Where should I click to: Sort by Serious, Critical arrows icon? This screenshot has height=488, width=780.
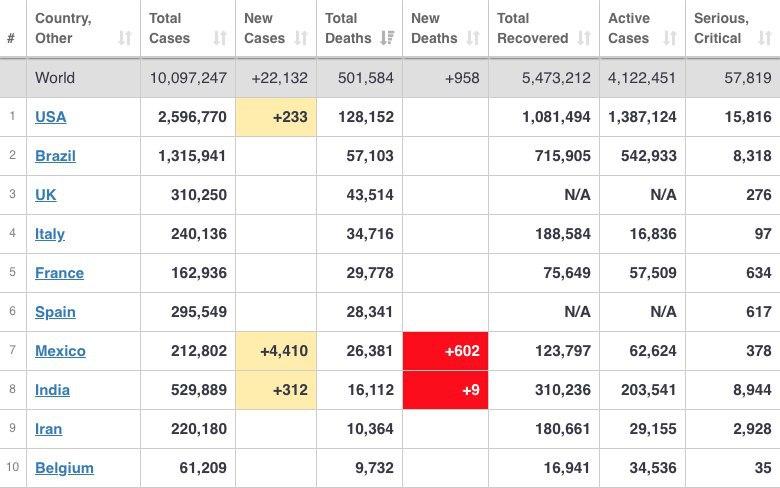pyautogui.click(x=765, y=38)
